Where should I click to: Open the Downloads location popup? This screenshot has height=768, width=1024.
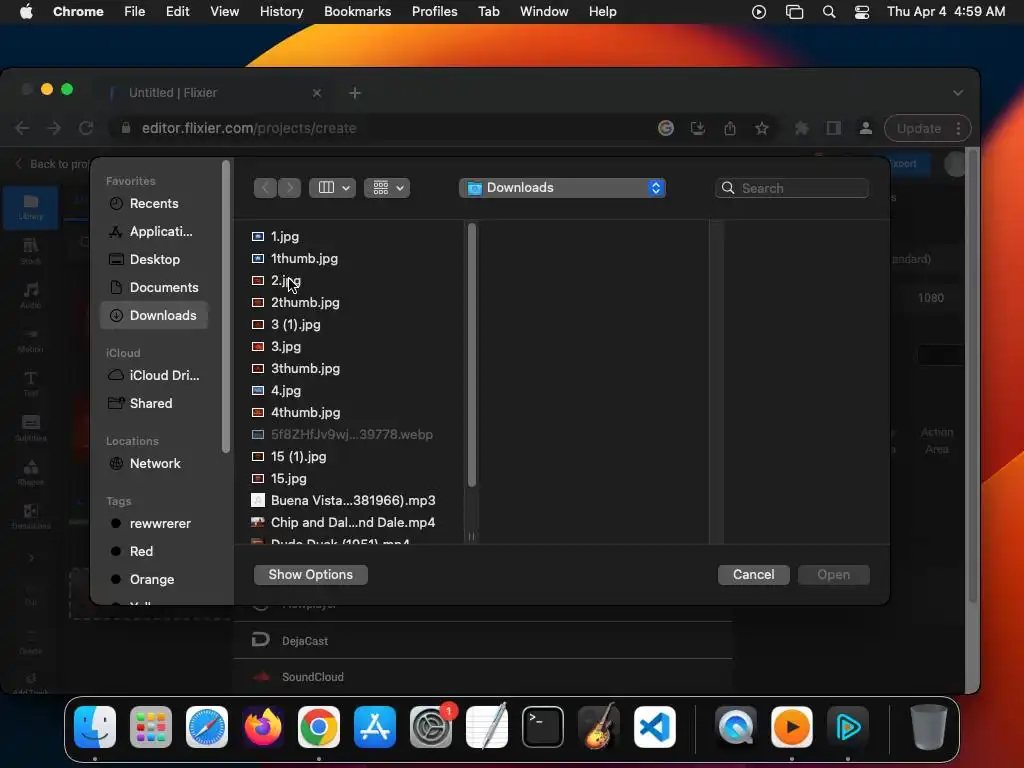[562, 188]
